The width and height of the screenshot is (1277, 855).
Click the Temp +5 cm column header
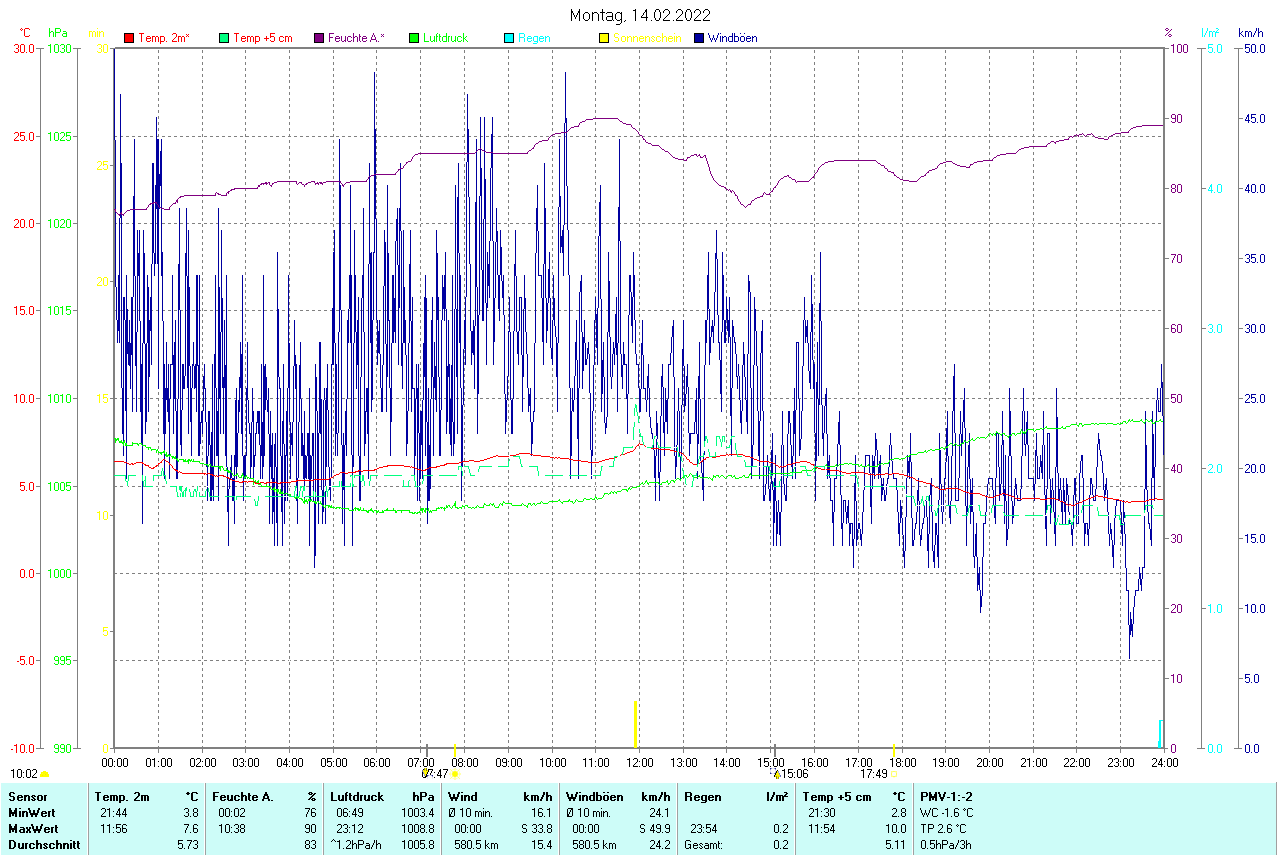coord(837,797)
